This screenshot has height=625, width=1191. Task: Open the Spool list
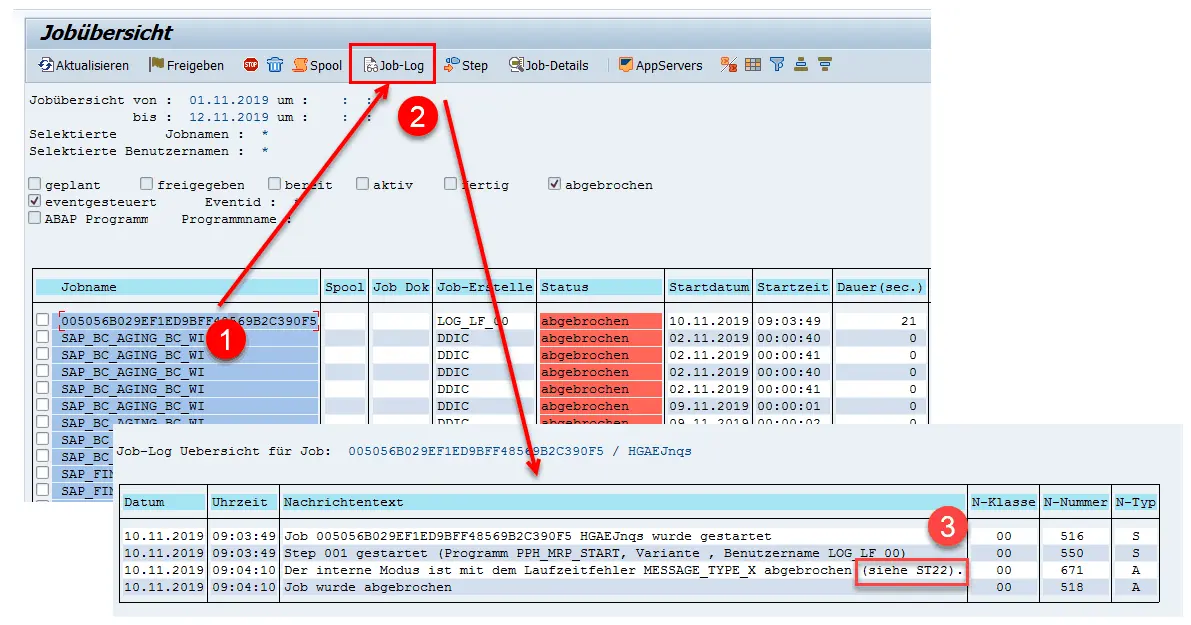coord(317,65)
